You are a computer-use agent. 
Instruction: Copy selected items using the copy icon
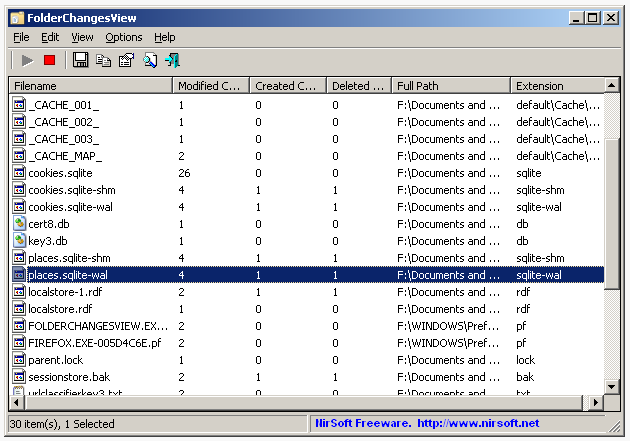pyautogui.click(x=103, y=60)
